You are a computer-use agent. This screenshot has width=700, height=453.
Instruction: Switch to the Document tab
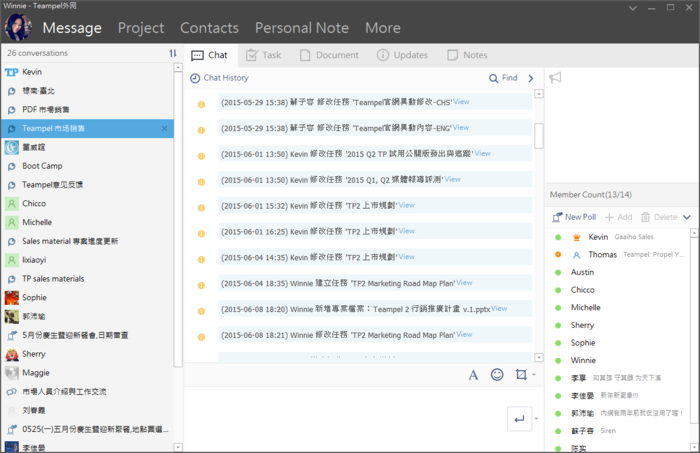[329, 55]
